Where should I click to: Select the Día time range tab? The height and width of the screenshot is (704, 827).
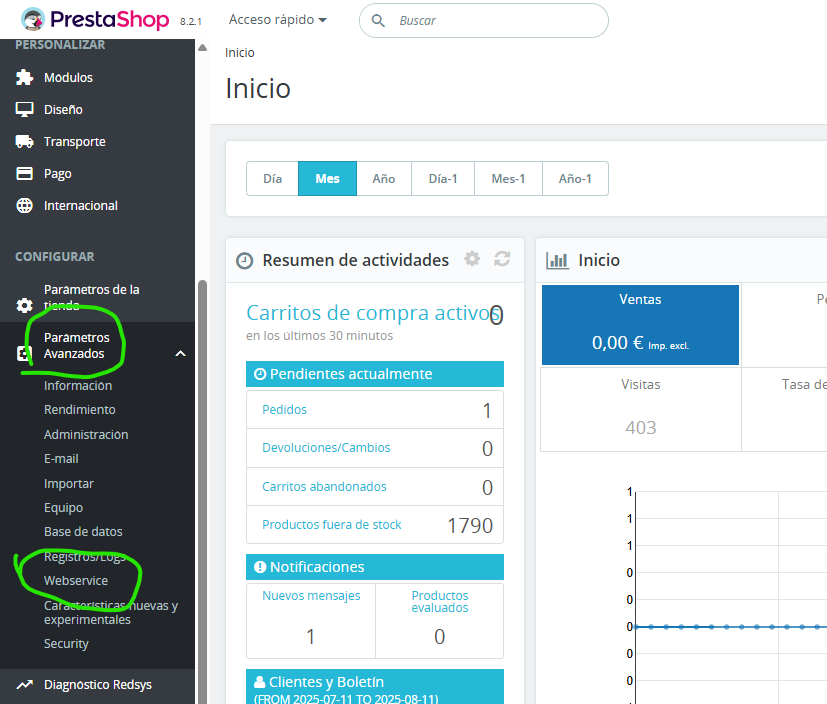click(272, 179)
